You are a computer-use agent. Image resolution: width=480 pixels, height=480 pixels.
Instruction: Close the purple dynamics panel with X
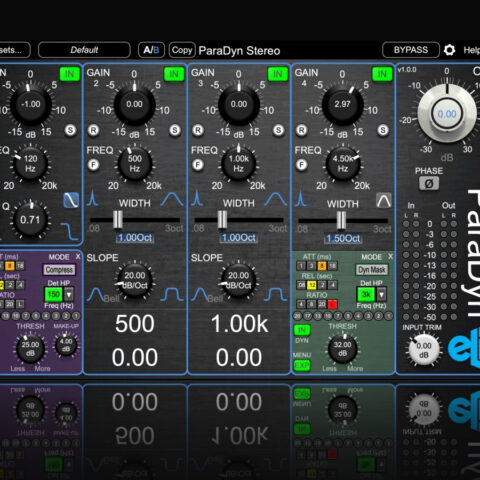click(x=78, y=256)
